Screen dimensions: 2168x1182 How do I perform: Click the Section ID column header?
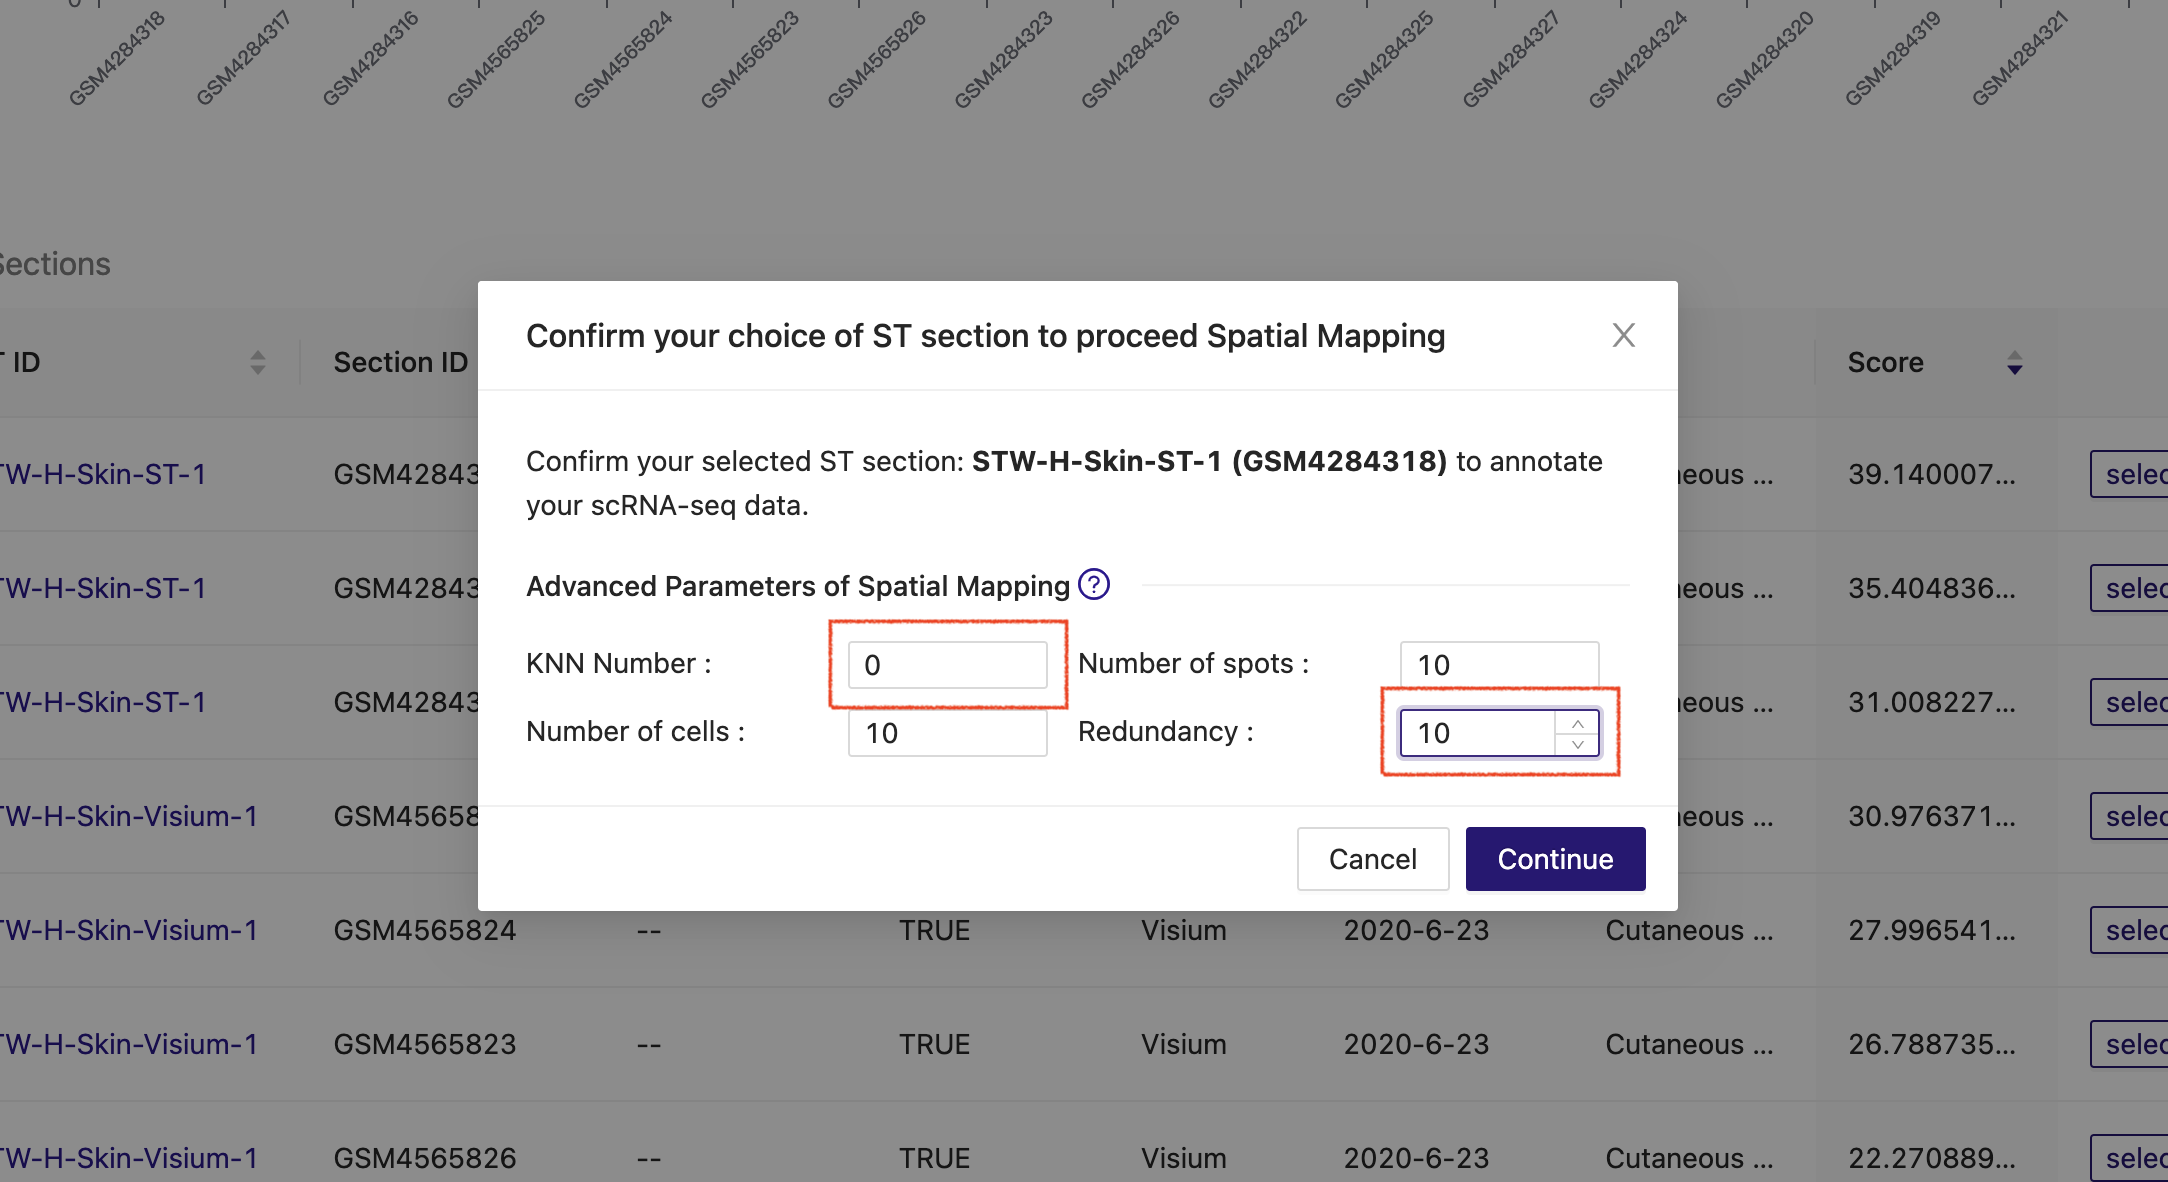click(x=401, y=362)
